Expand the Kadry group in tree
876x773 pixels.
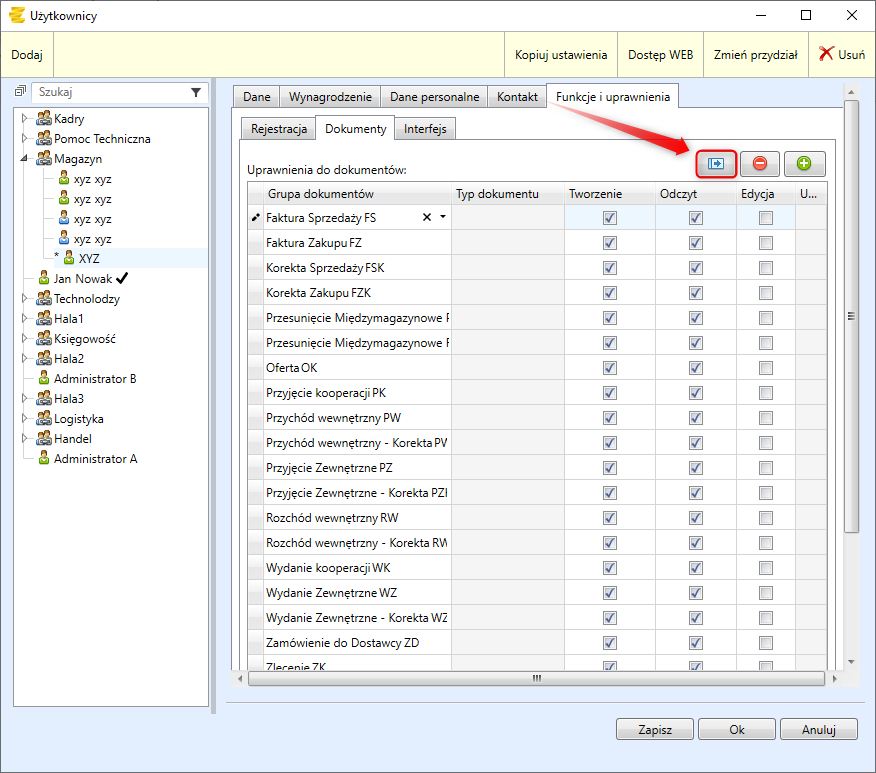pyautogui.click(x=24, y=119)
